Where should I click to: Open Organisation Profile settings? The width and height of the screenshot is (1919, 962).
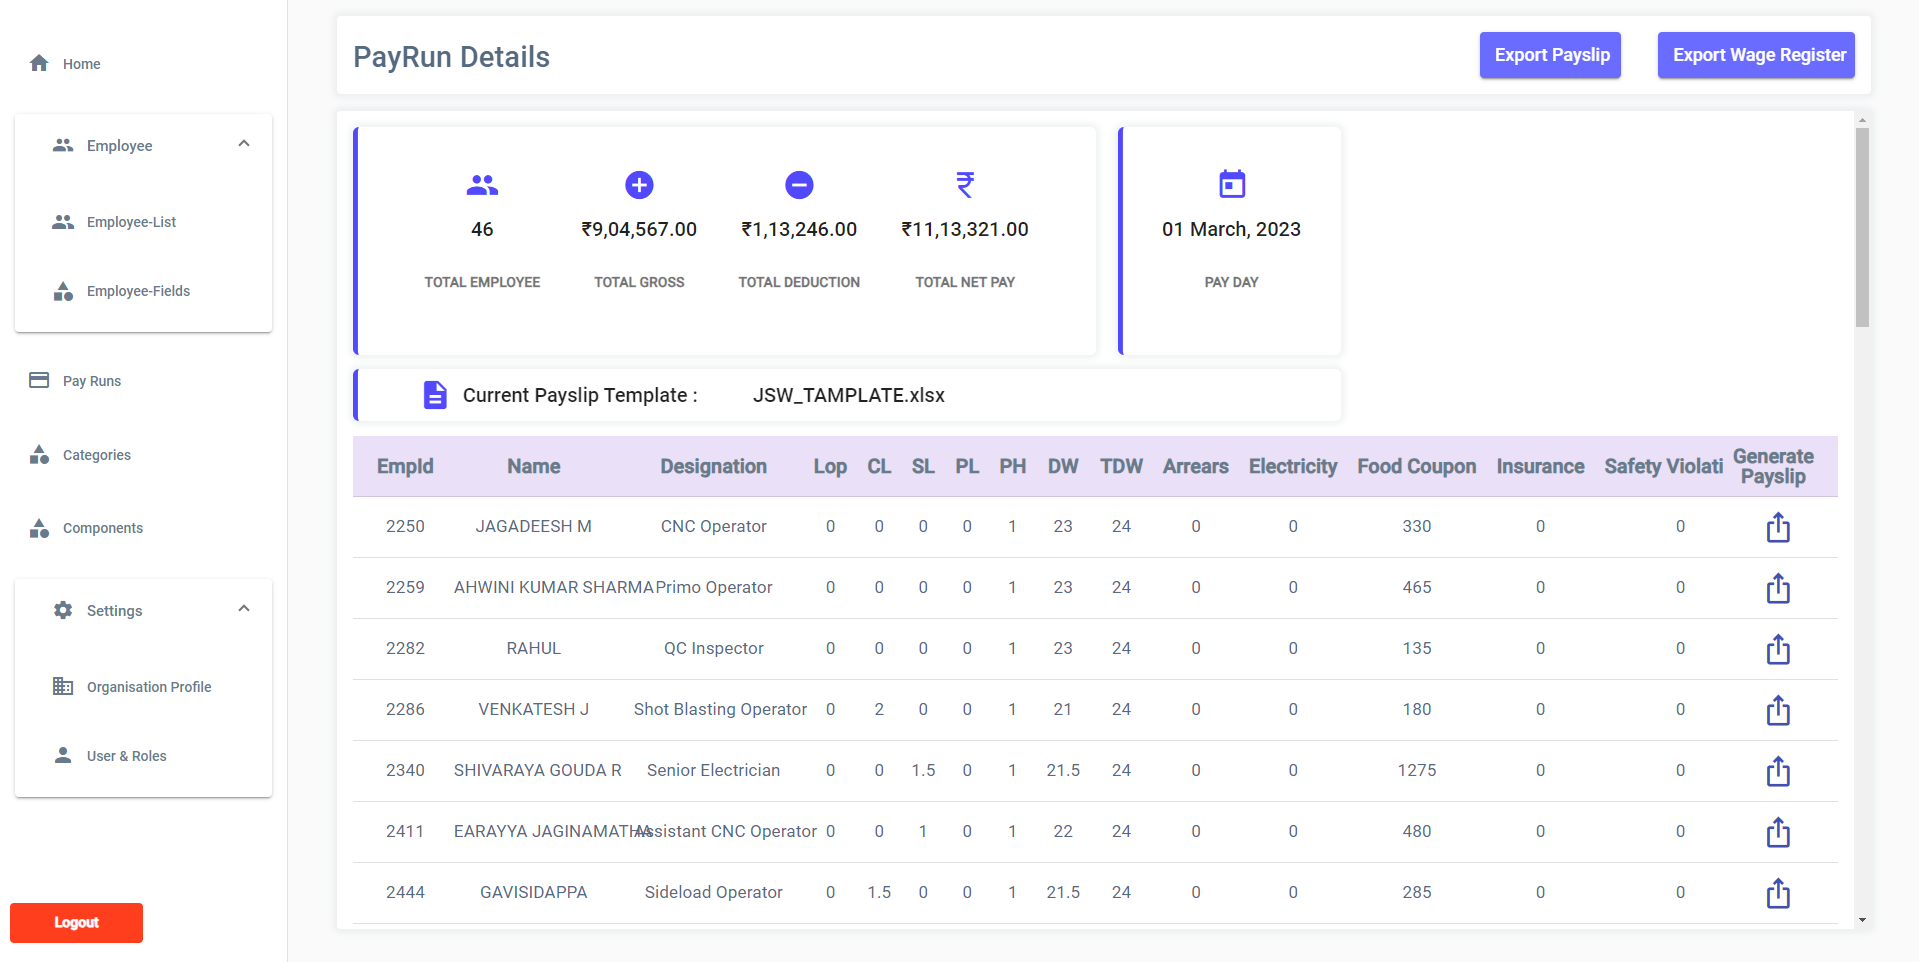(x=148, y=687)
